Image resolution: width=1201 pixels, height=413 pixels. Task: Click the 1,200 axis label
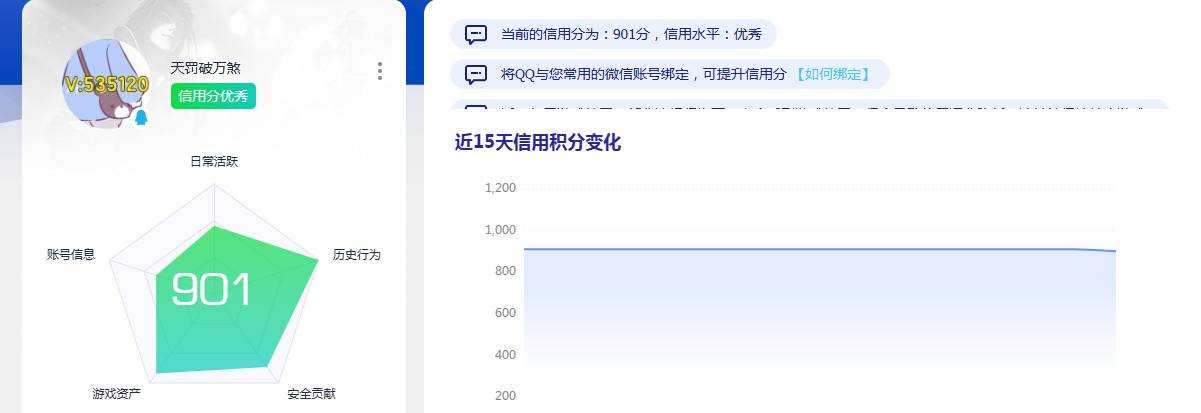coord(500,188)
